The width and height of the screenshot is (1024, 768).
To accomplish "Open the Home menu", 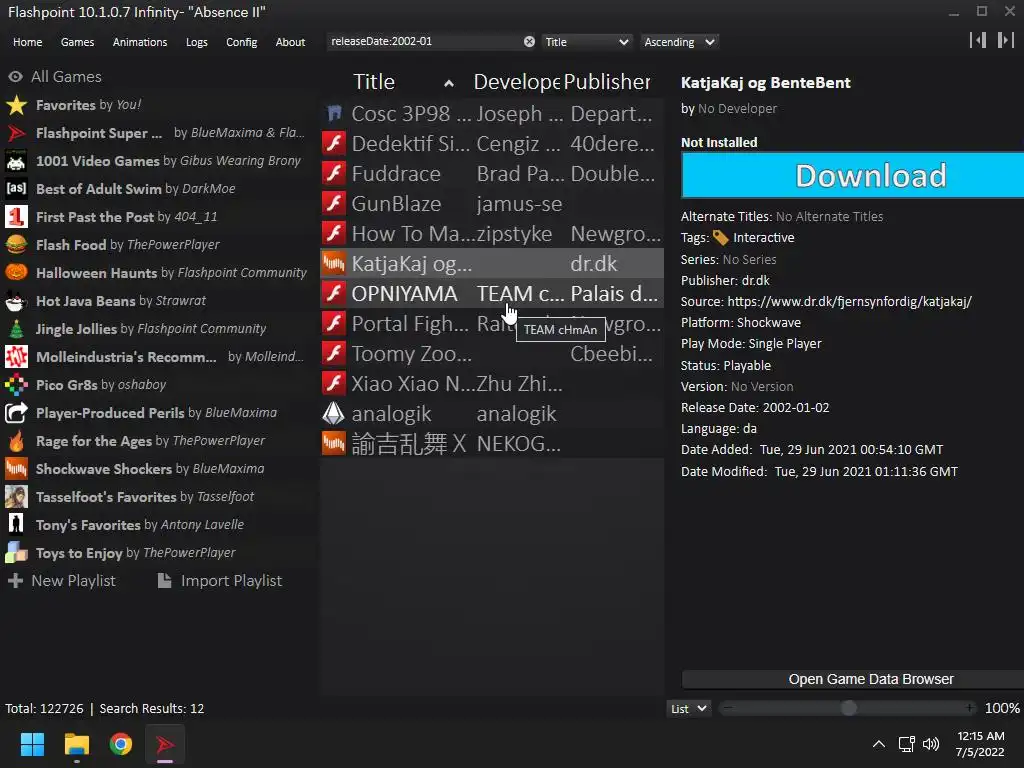I will [x=27, y=42].
